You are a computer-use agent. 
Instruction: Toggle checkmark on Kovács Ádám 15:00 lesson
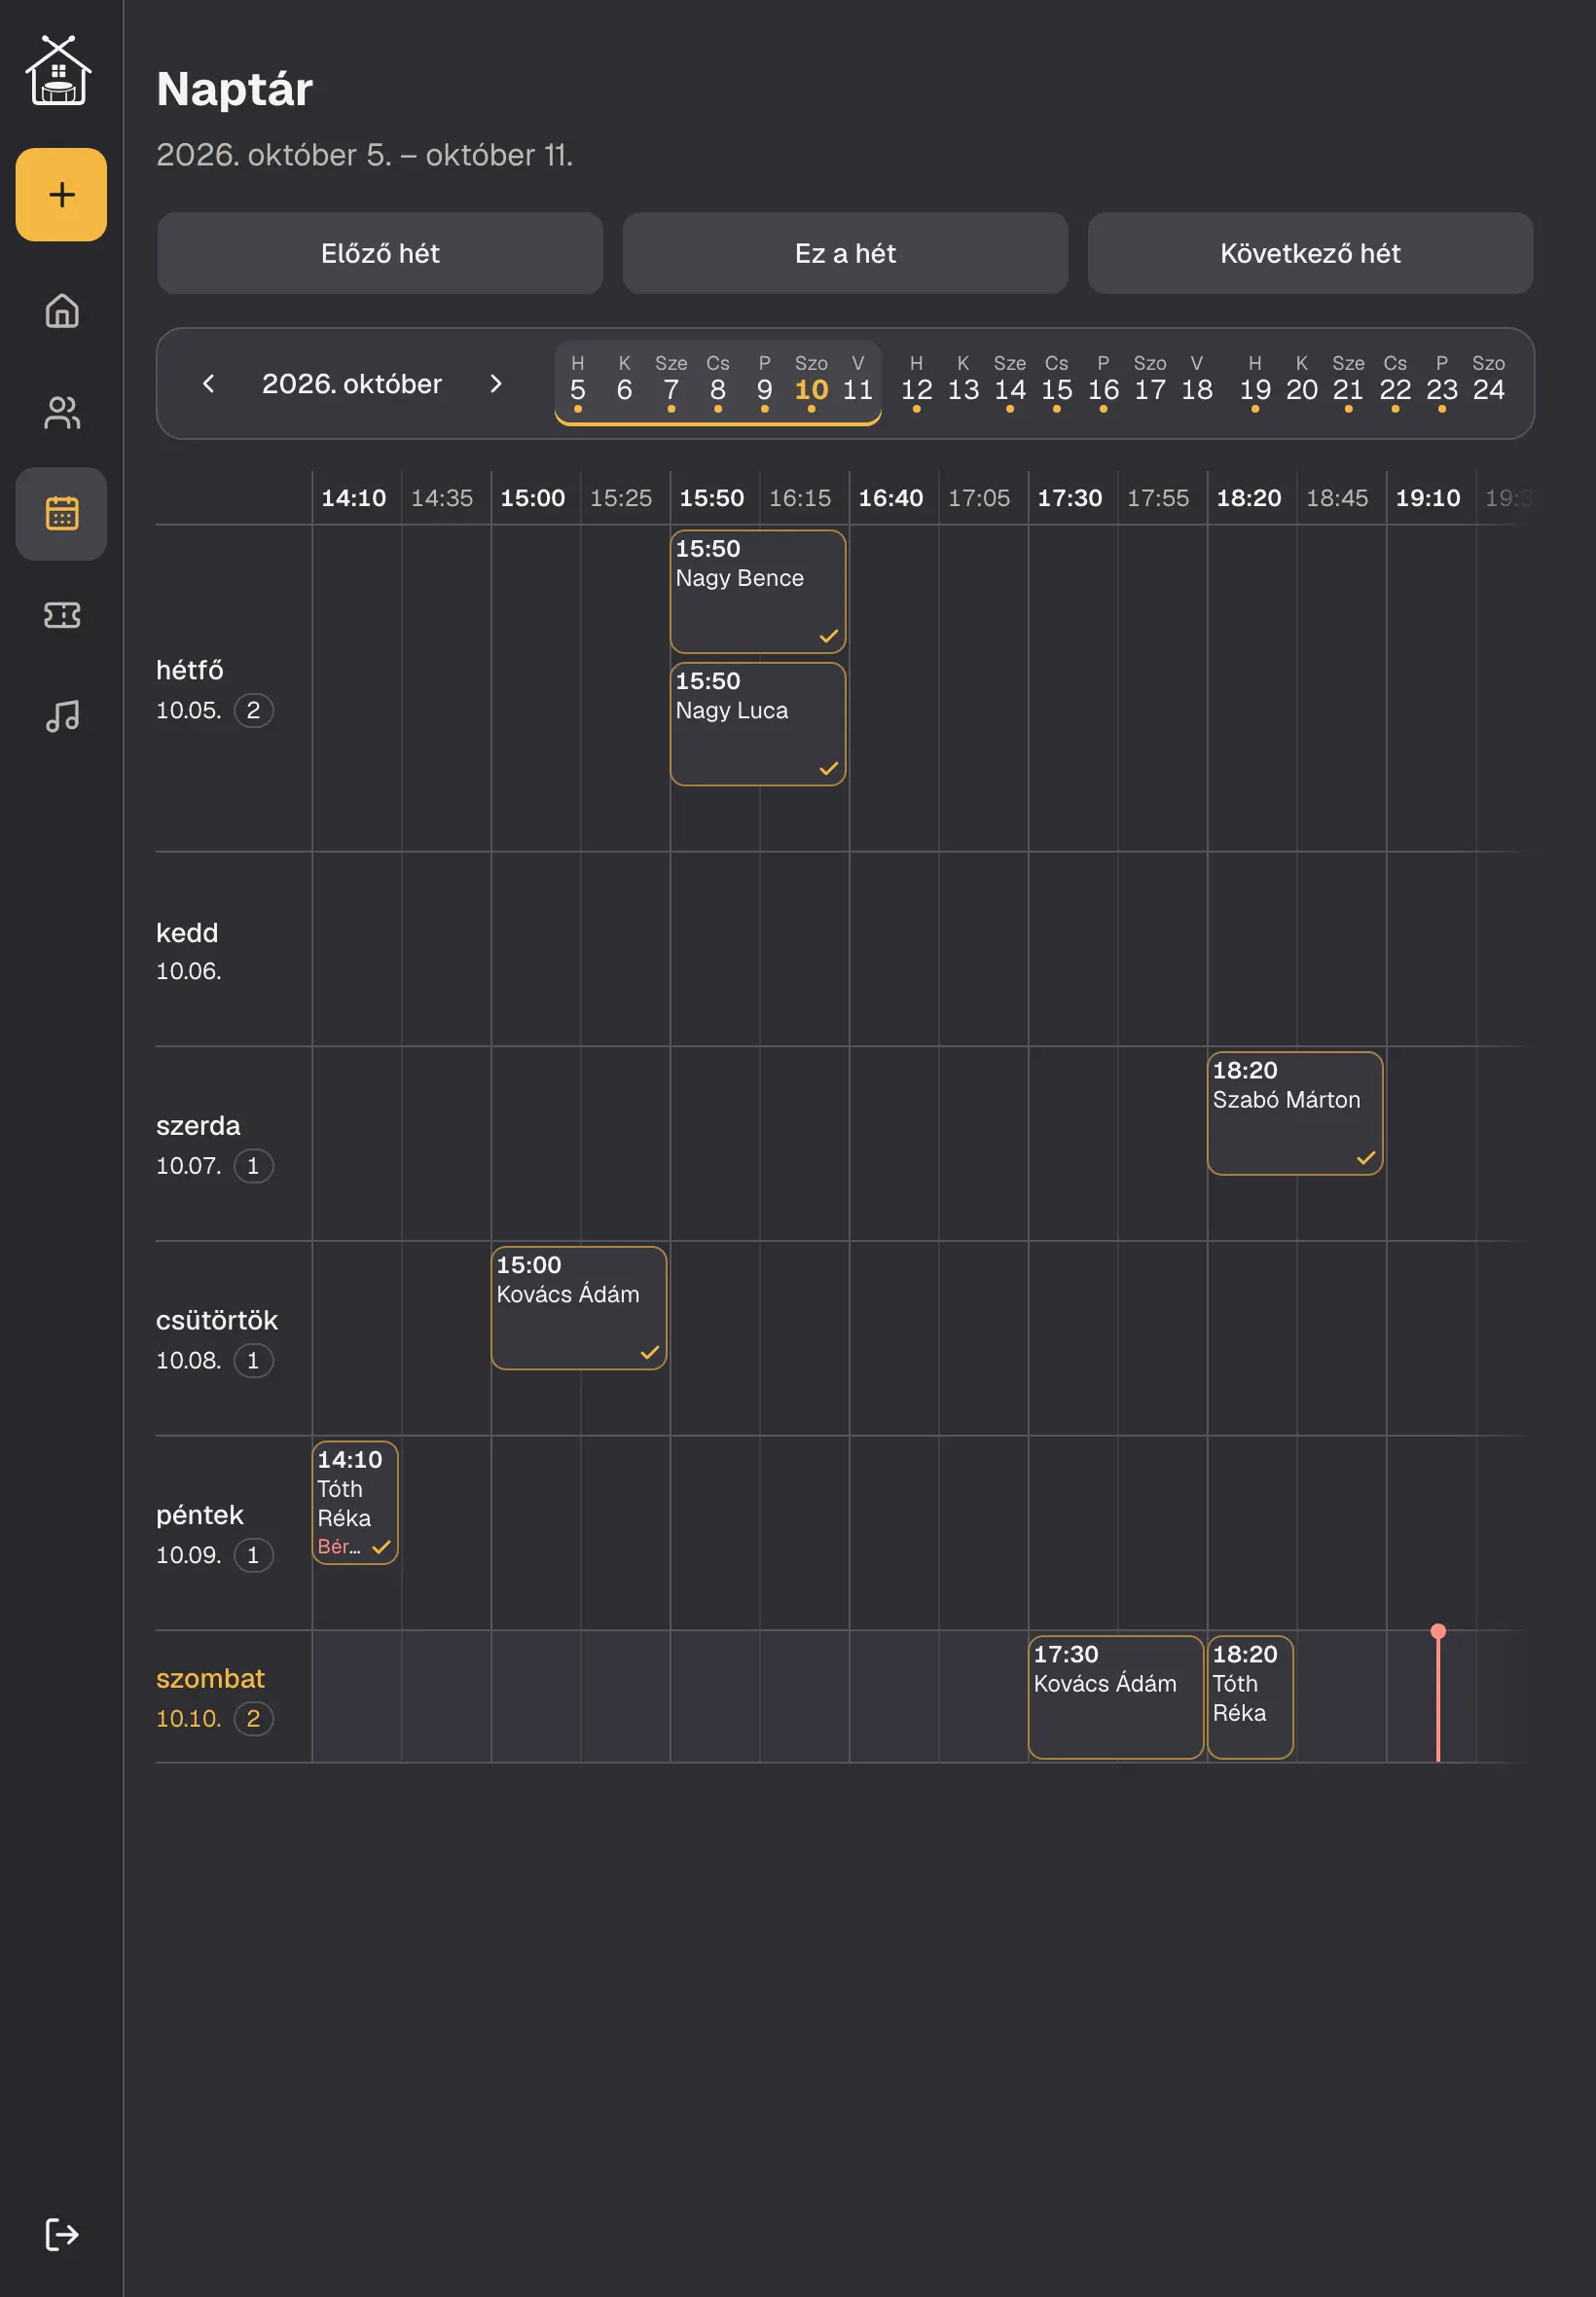click(650, 1353)
